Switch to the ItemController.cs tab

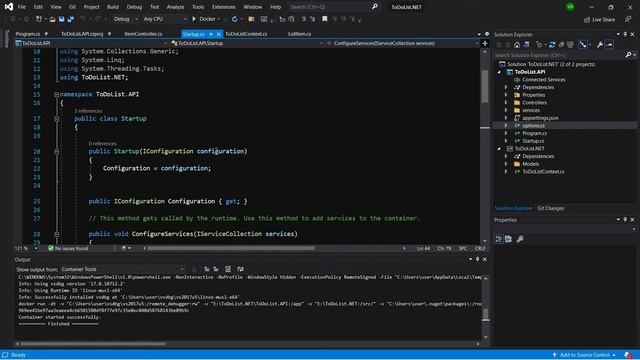point(143,34)
